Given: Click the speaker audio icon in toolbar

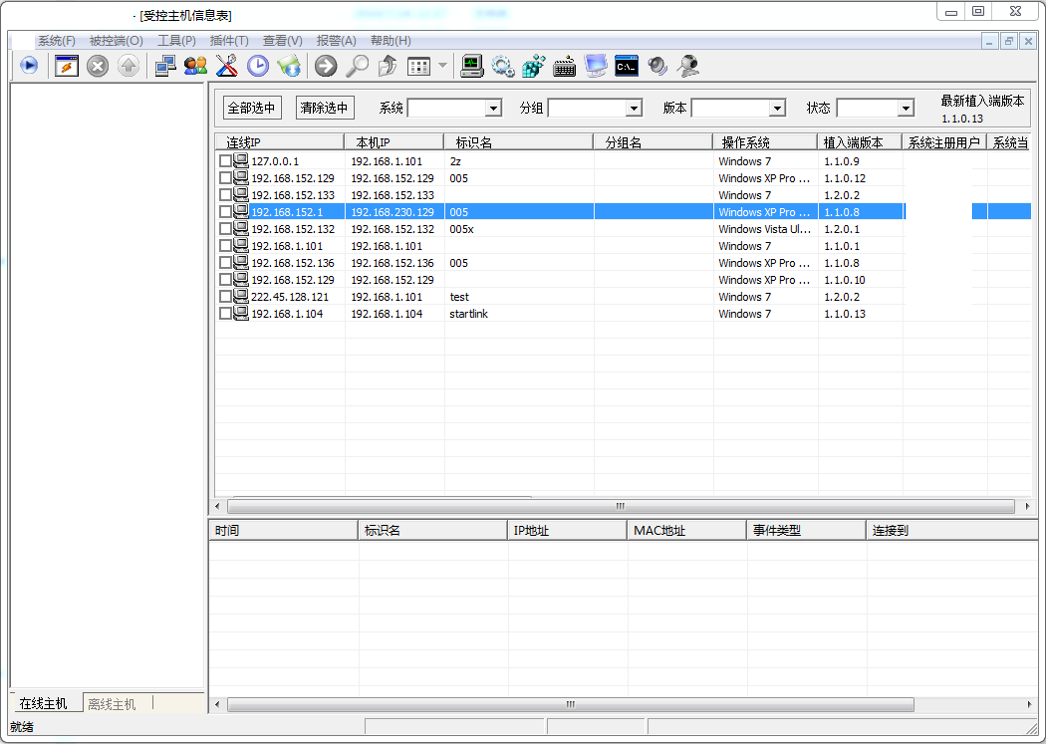Looking at the screenshot, I should 657,66.
